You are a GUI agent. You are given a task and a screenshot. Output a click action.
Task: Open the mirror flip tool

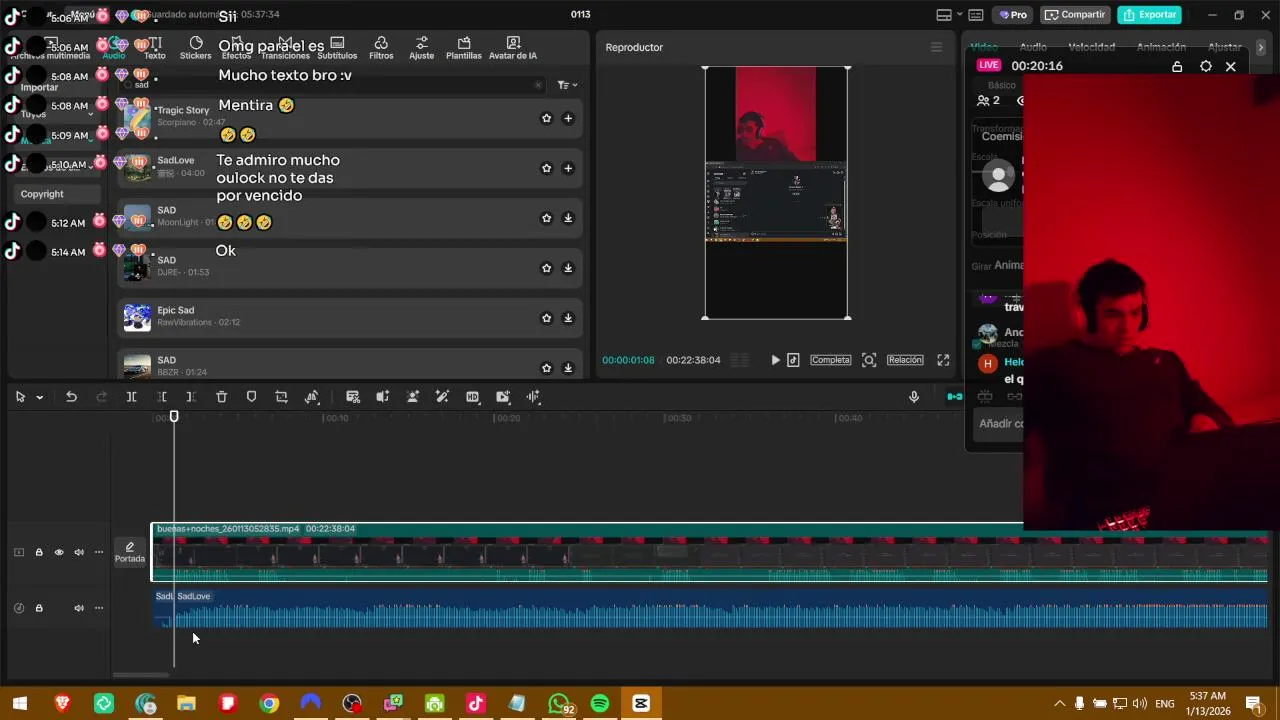[x=312, y=397]
